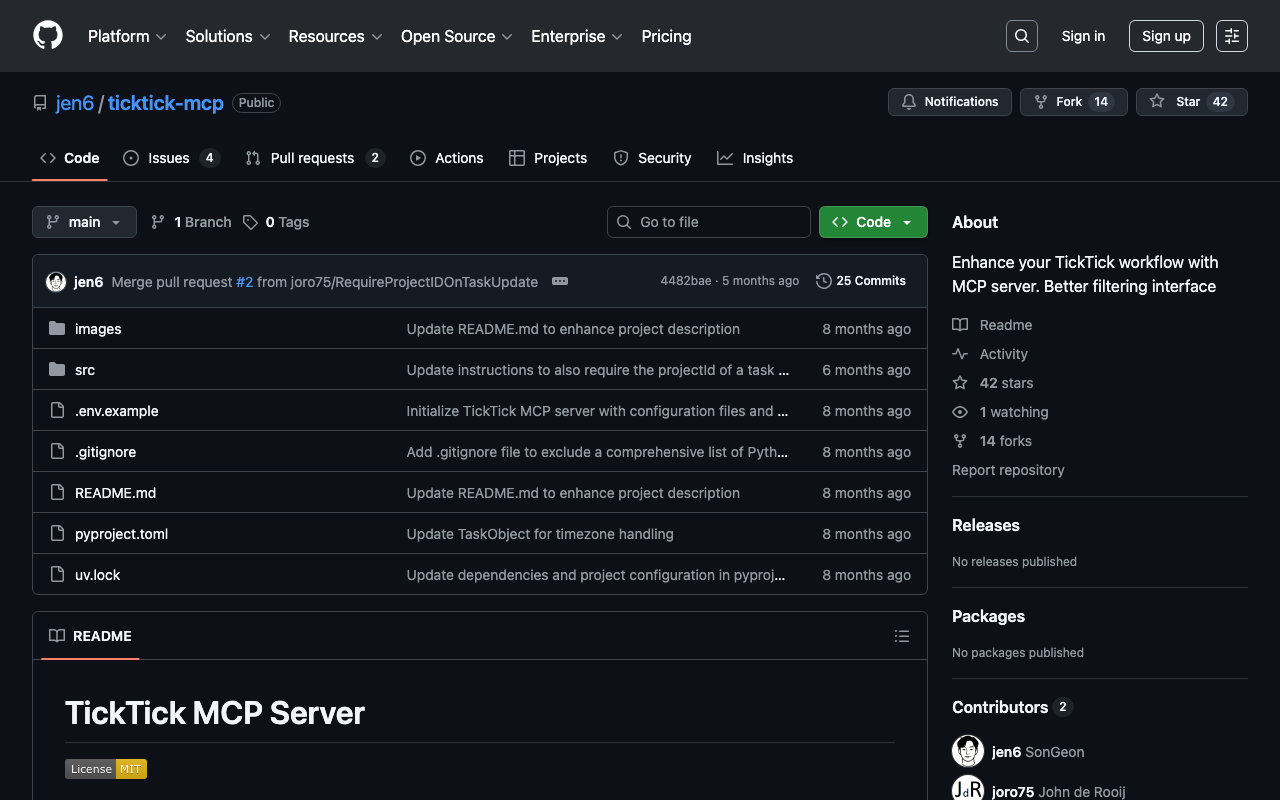This screenshot has height=800, width=1280.
Task: Click the GitHub logo icon
Action: [x=48, y=36]
